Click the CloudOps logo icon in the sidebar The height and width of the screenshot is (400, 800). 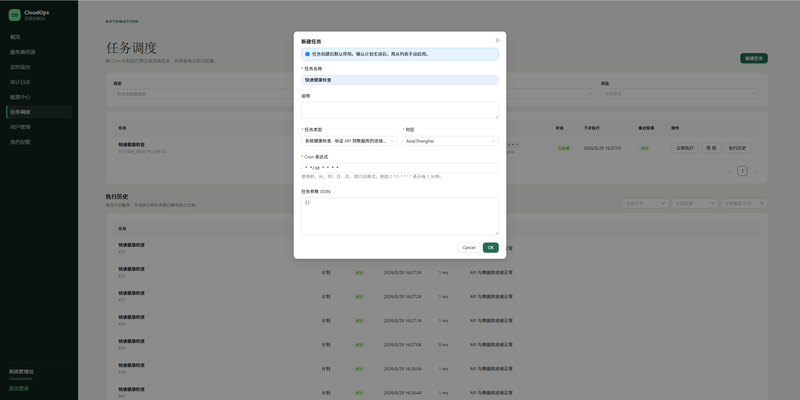click(15, 15)
